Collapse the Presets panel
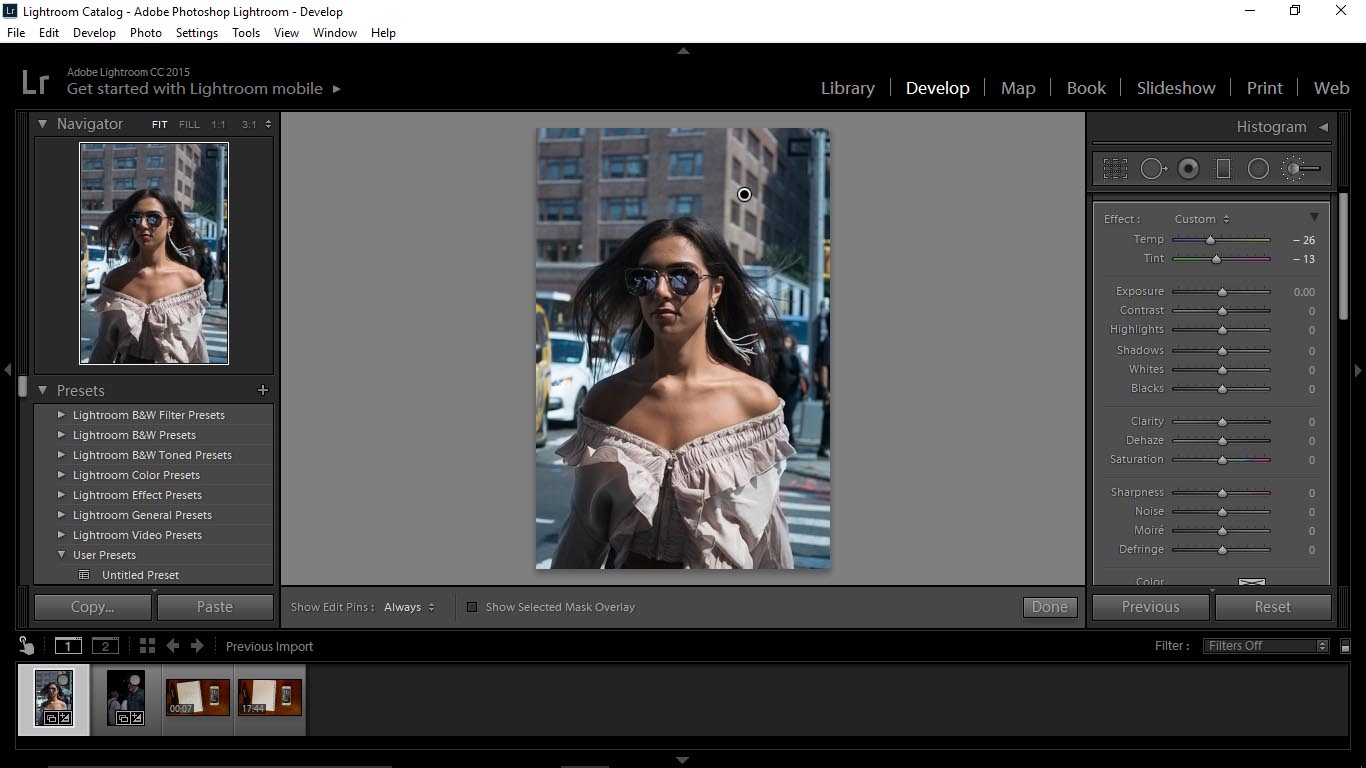 [43, 390]
